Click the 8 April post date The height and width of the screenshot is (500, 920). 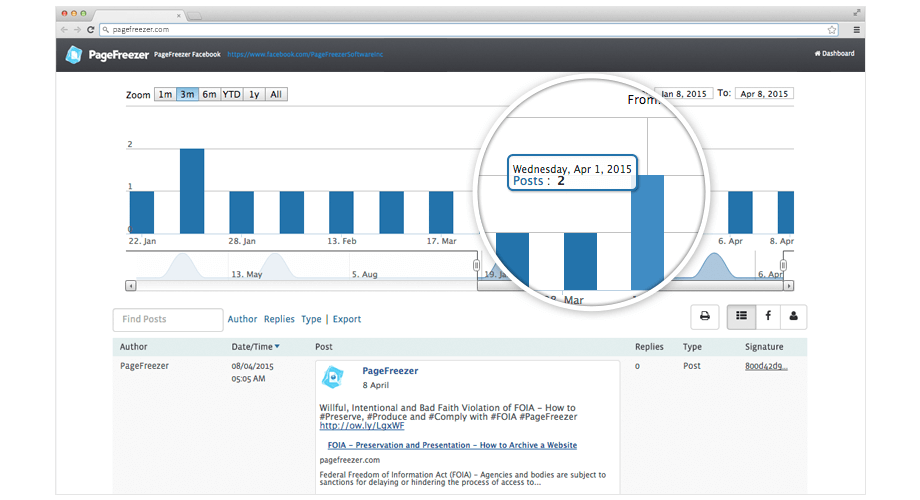(376, 386)
